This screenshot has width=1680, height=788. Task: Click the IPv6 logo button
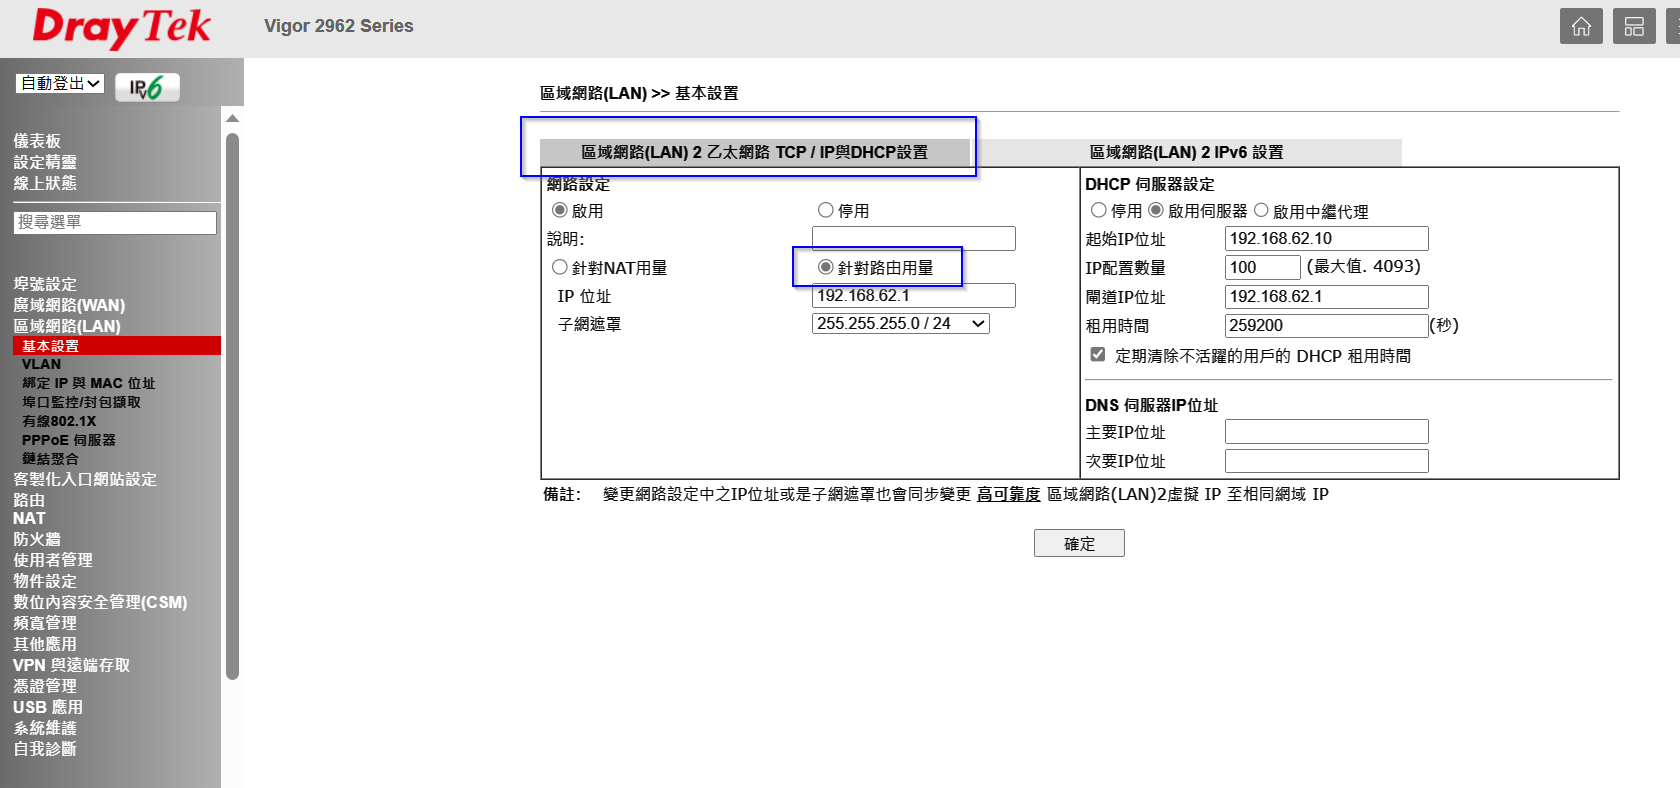147,87
